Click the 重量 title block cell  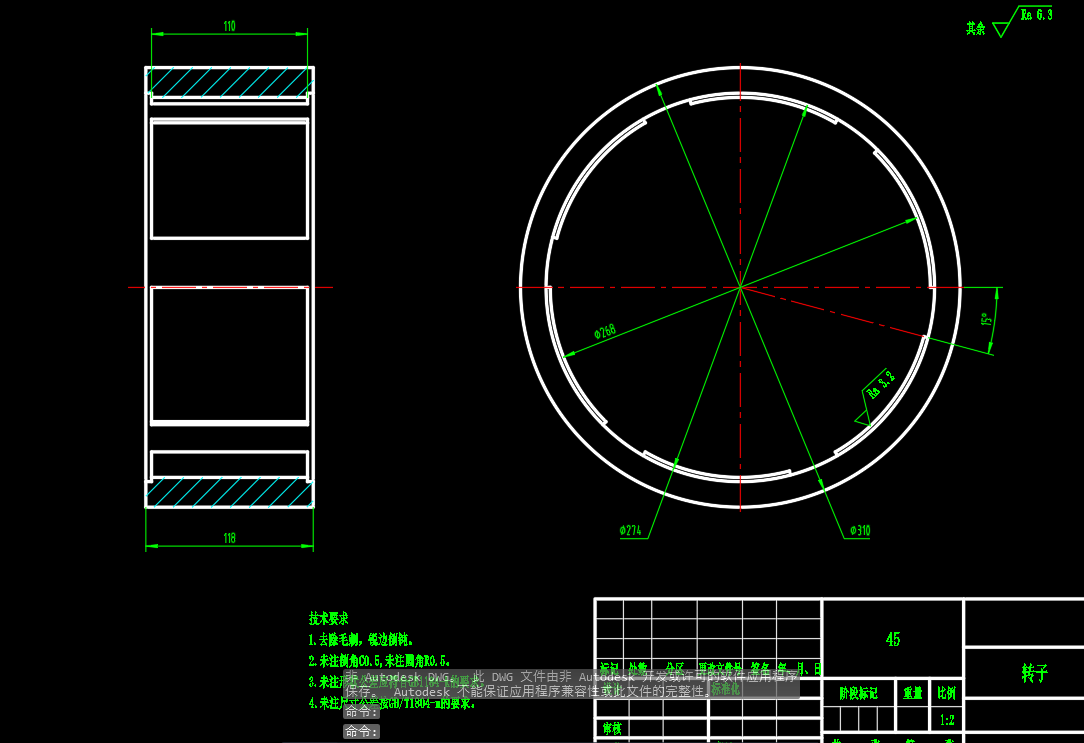[913, 693]
